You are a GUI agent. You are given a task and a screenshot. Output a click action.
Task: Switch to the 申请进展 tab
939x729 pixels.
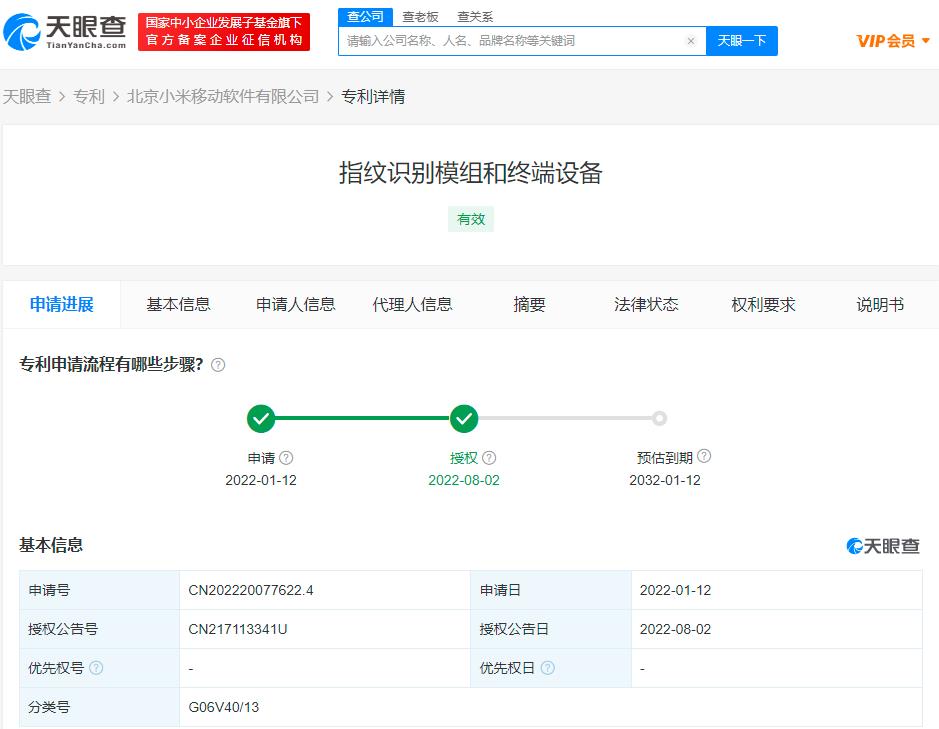(x=62, y=305)
